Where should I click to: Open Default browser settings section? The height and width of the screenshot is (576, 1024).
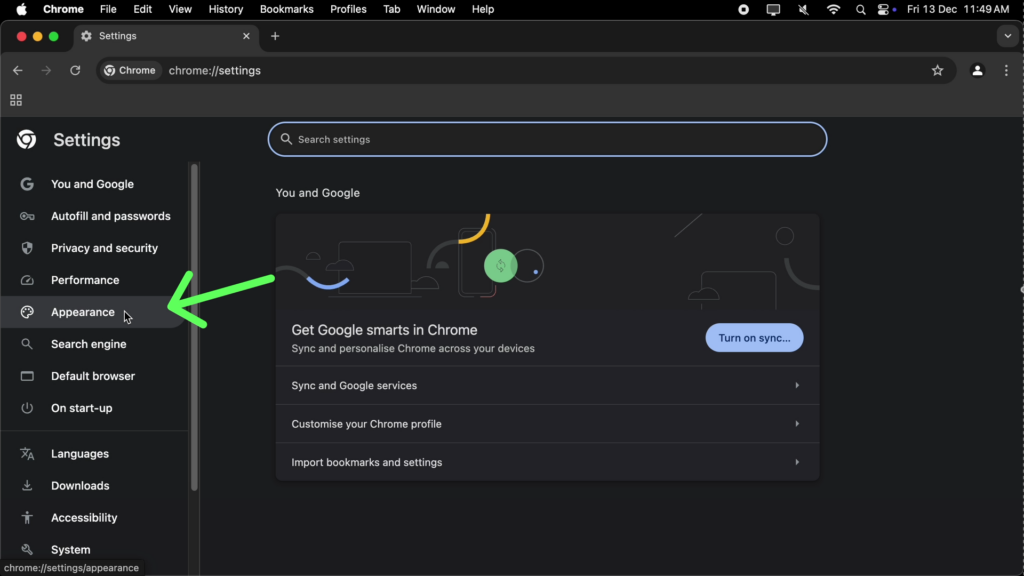point(93,376)
